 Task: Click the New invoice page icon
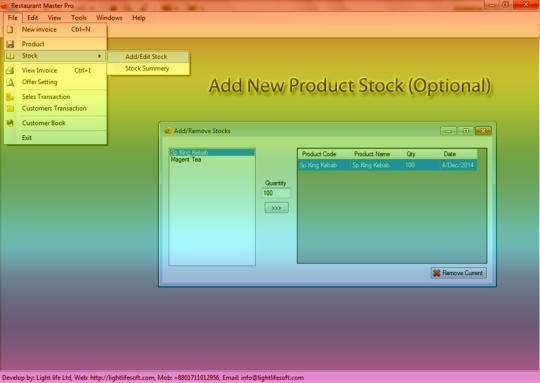coord(10,30)
